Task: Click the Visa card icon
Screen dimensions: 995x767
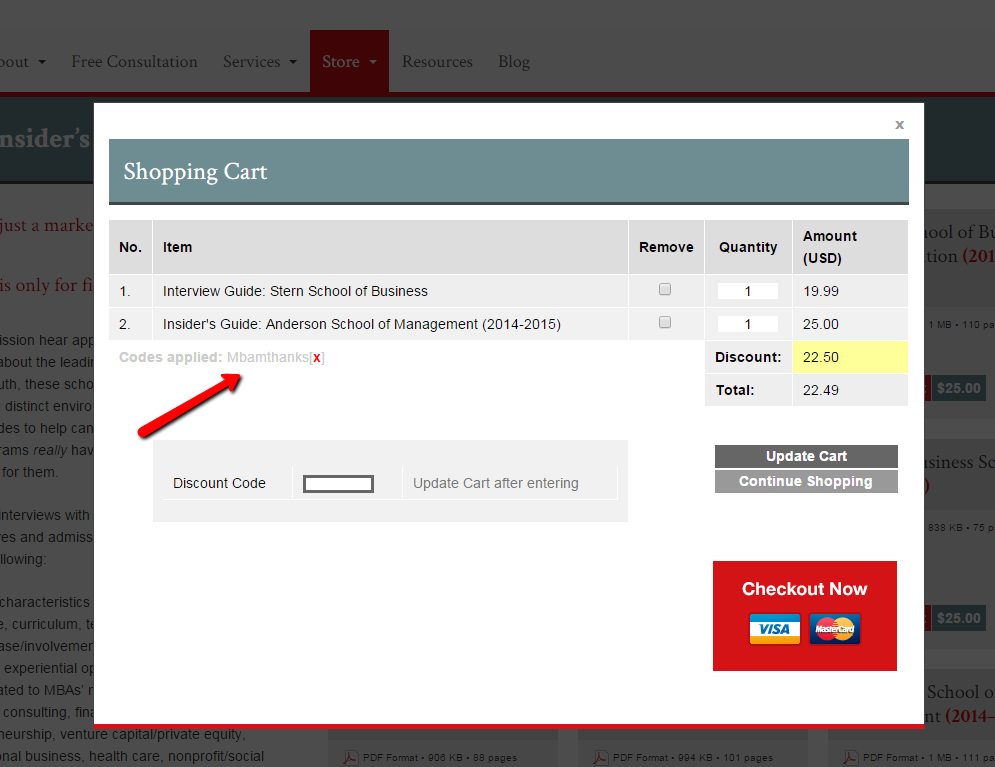Action: 774,629
